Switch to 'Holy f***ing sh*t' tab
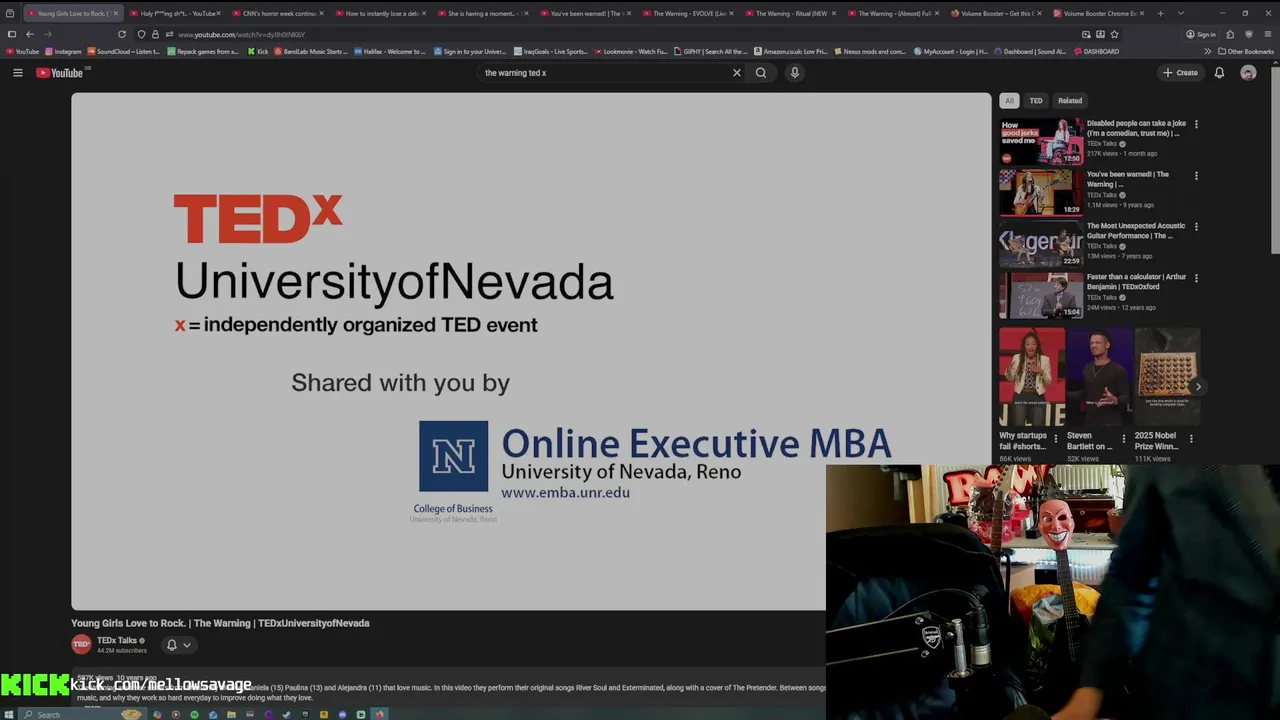Screen dimensions: 1280x720 click(x=174, y=13)
